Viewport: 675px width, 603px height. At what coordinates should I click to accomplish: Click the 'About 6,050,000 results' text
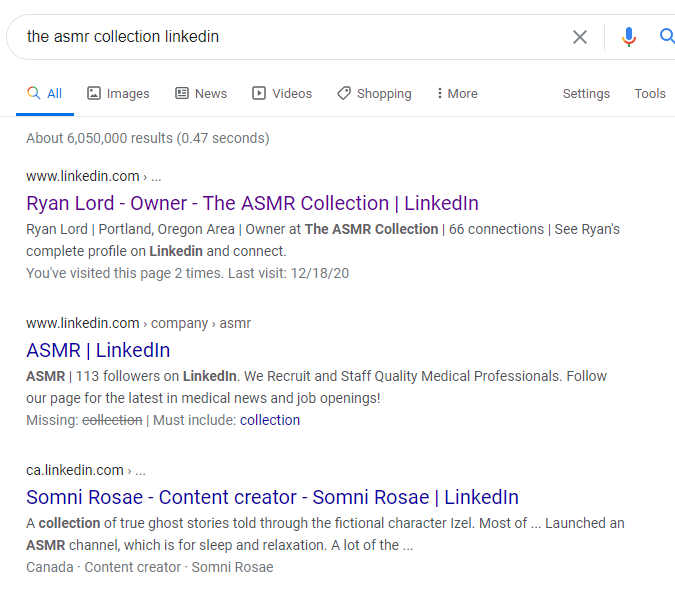[x=148, y=138]
